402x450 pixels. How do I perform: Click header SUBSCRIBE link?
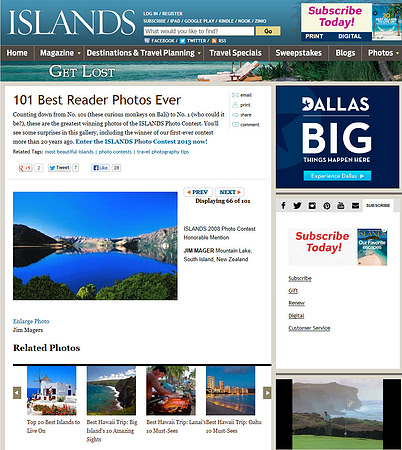point(154,21)
